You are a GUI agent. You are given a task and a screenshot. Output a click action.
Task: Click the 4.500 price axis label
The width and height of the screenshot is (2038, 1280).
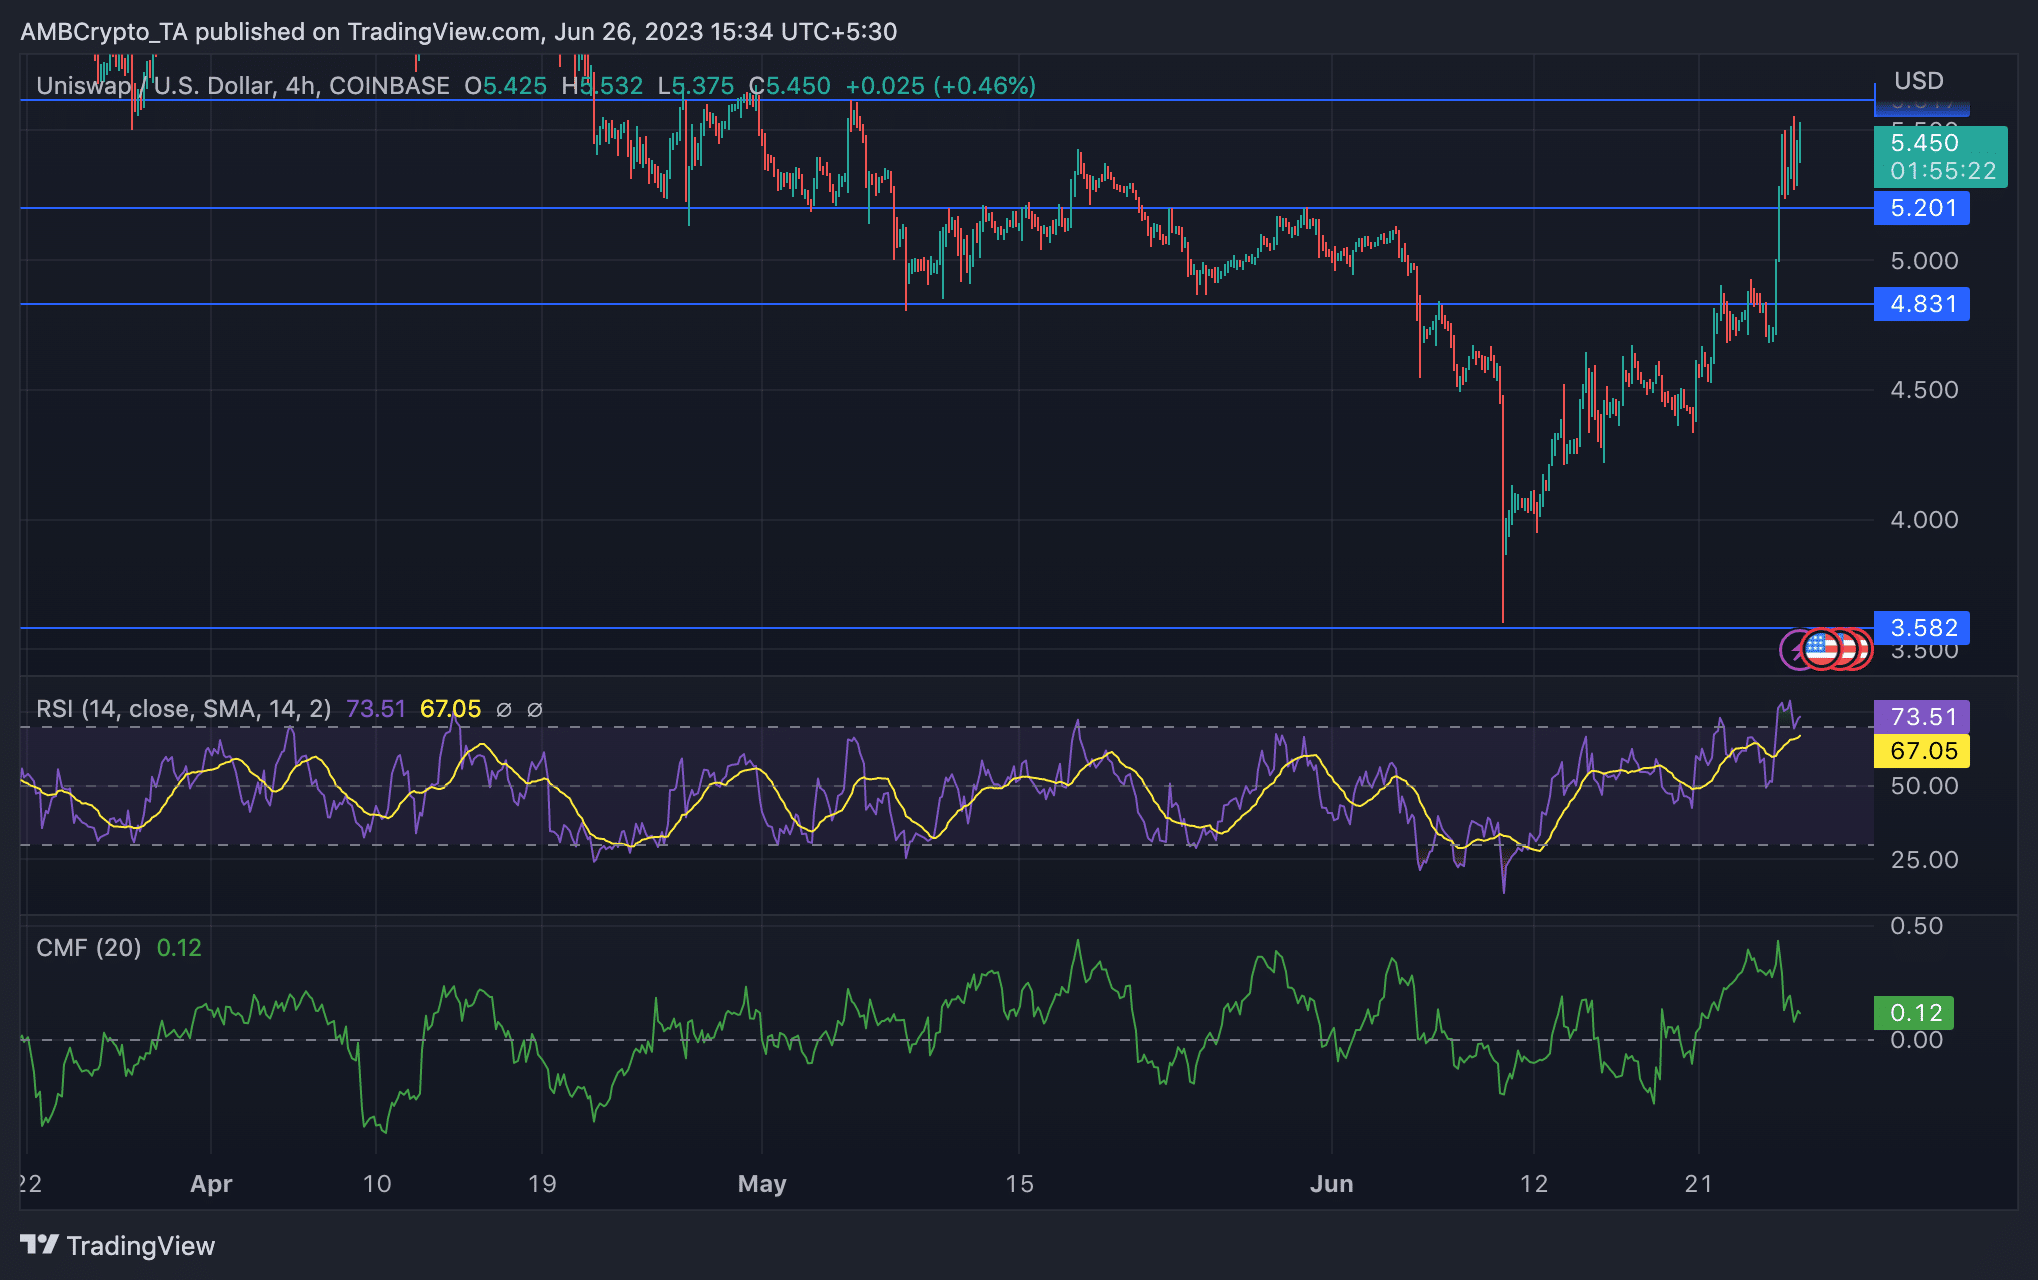coord(1925,390)
